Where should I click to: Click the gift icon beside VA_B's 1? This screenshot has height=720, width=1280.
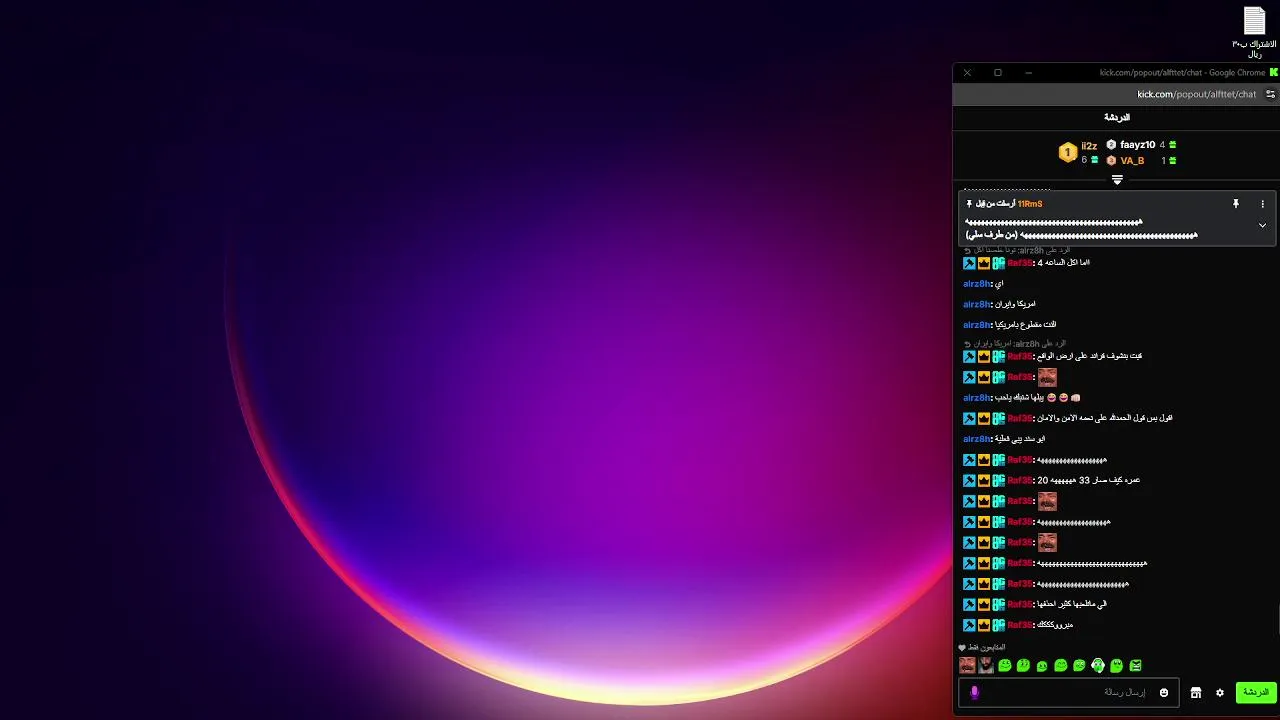click(x=1173, y=161)
